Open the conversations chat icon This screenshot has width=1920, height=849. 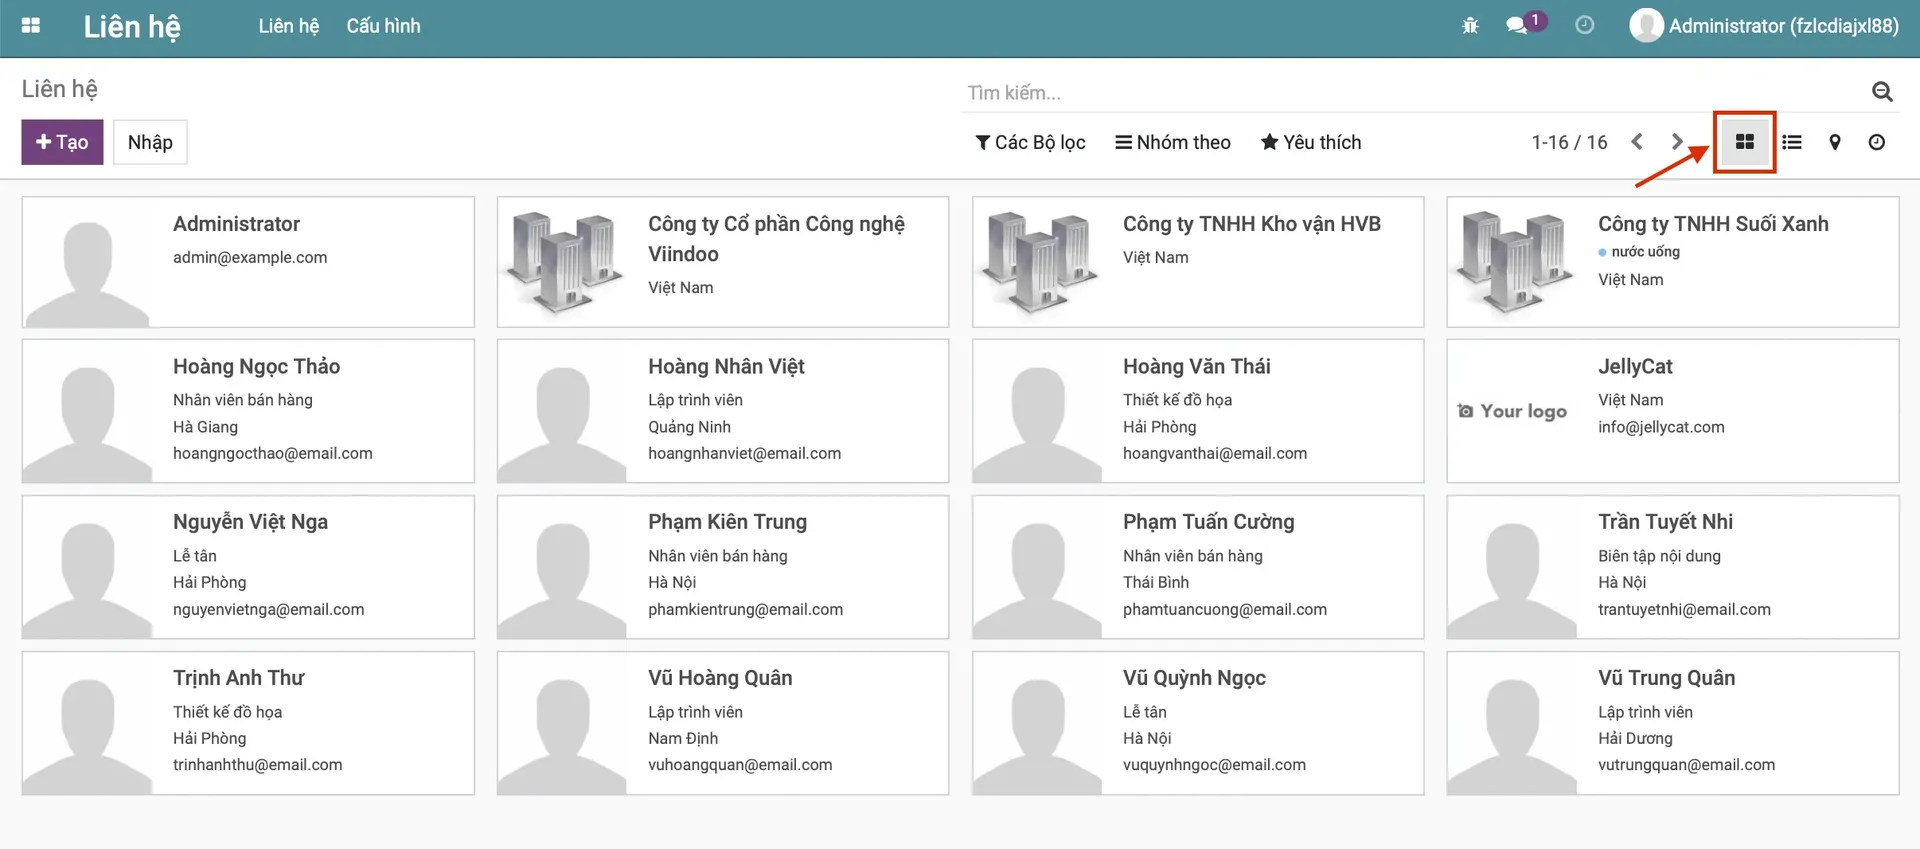point(1517,25)
